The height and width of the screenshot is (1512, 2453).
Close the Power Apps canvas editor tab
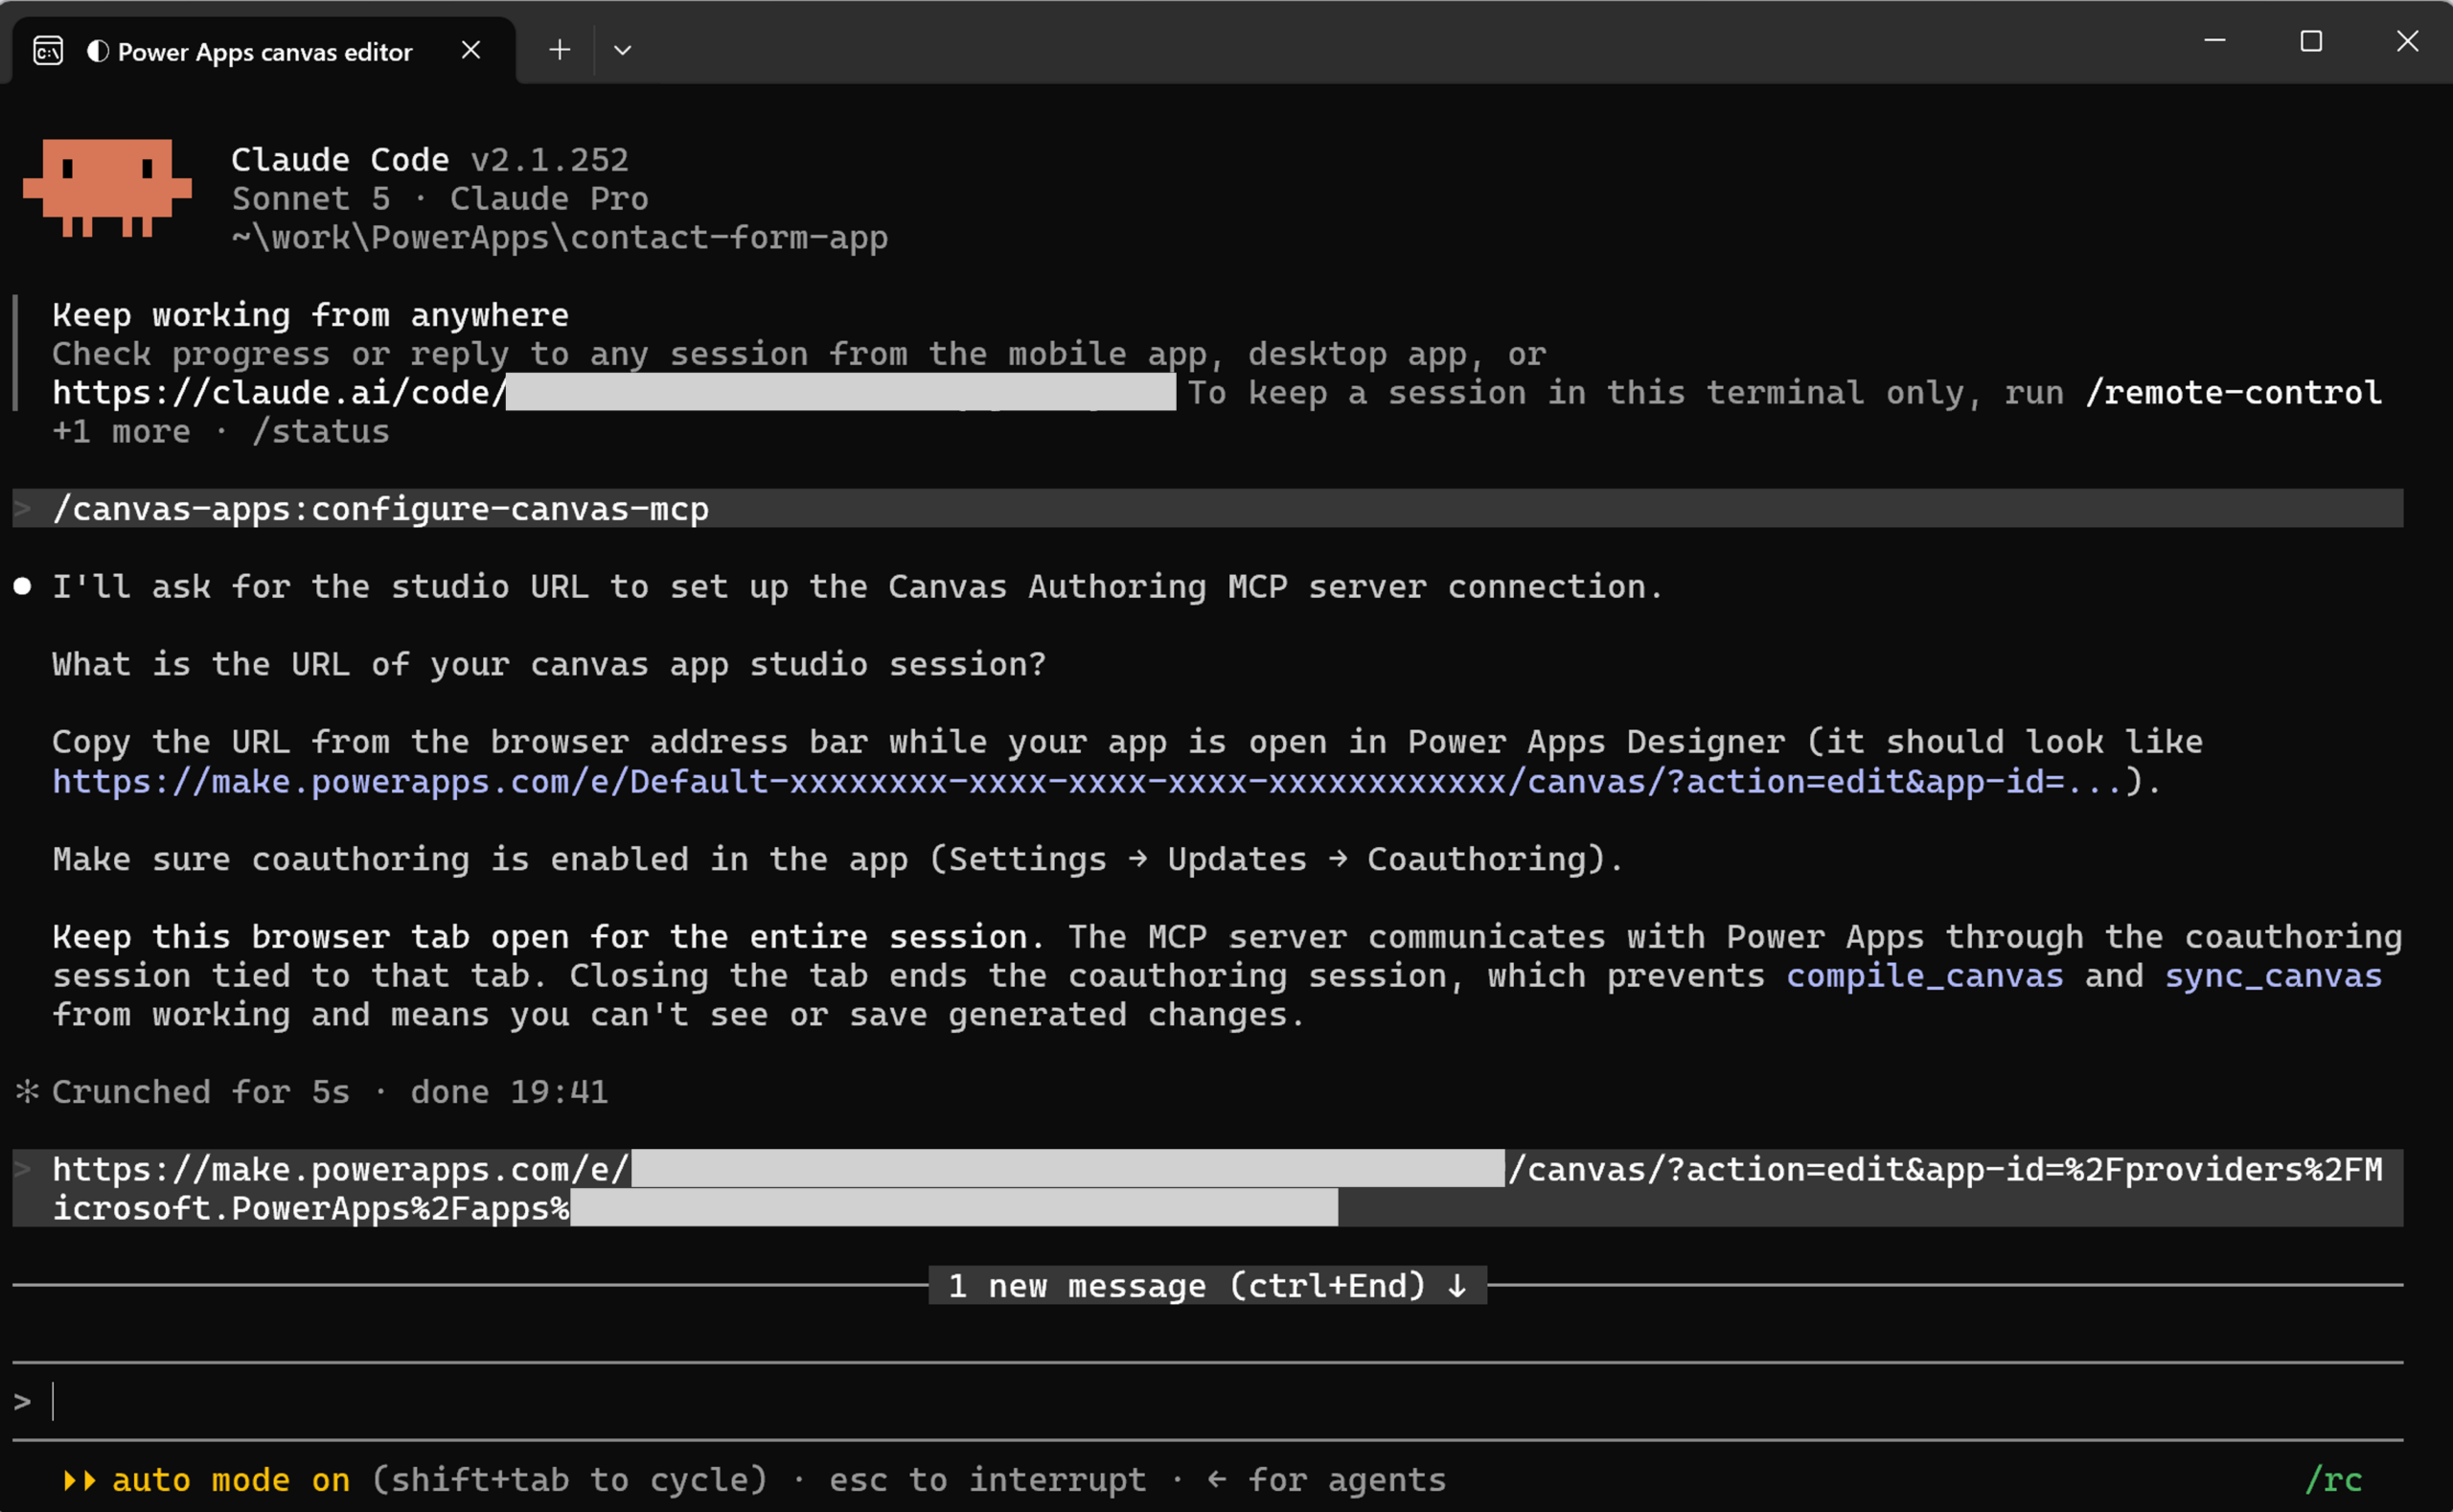click(471, 50)
